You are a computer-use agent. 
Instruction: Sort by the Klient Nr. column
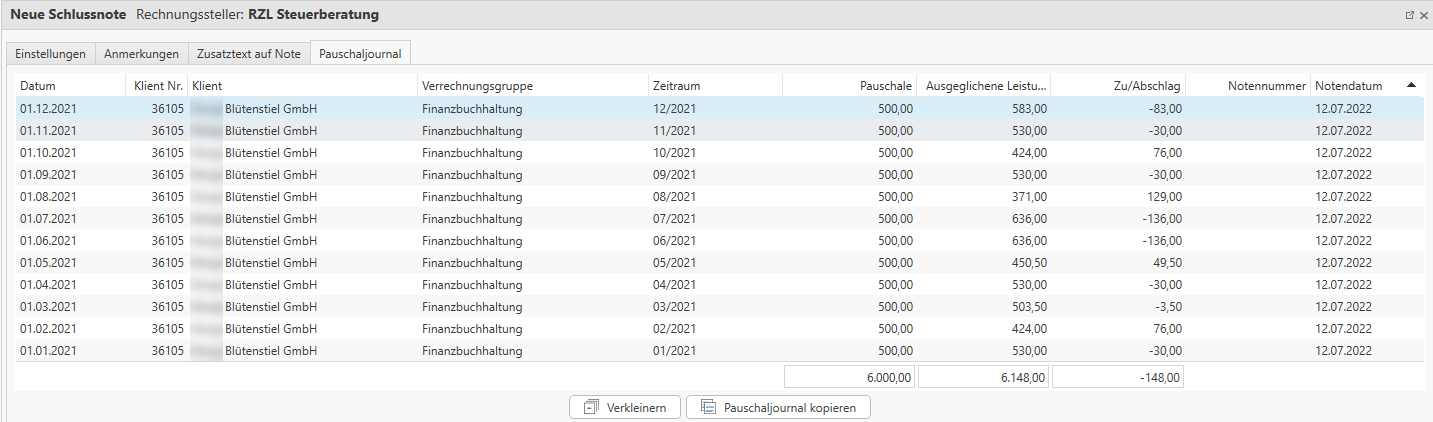158,86
